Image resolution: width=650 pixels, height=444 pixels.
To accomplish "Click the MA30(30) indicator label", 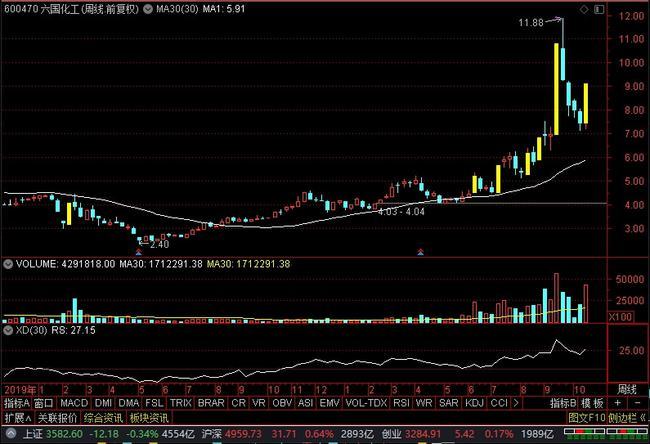I will (177, 9).
